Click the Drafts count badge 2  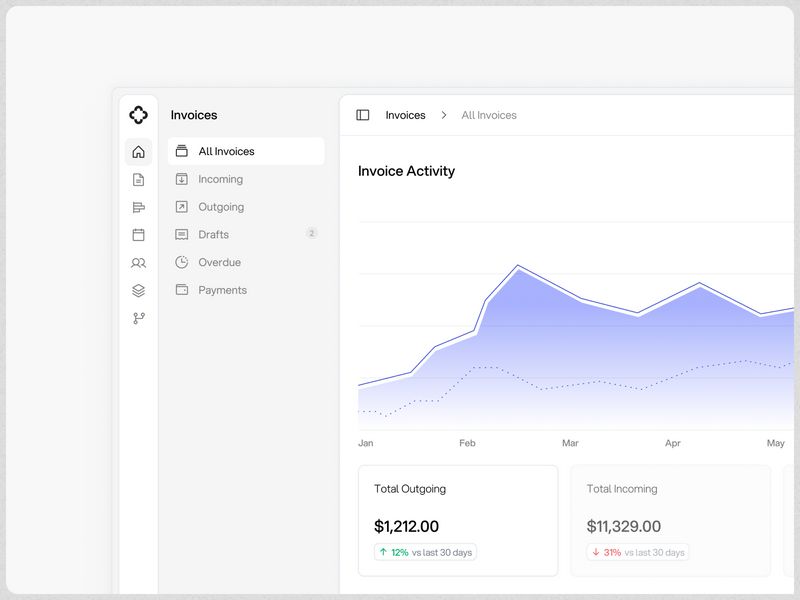coord(312,233)
